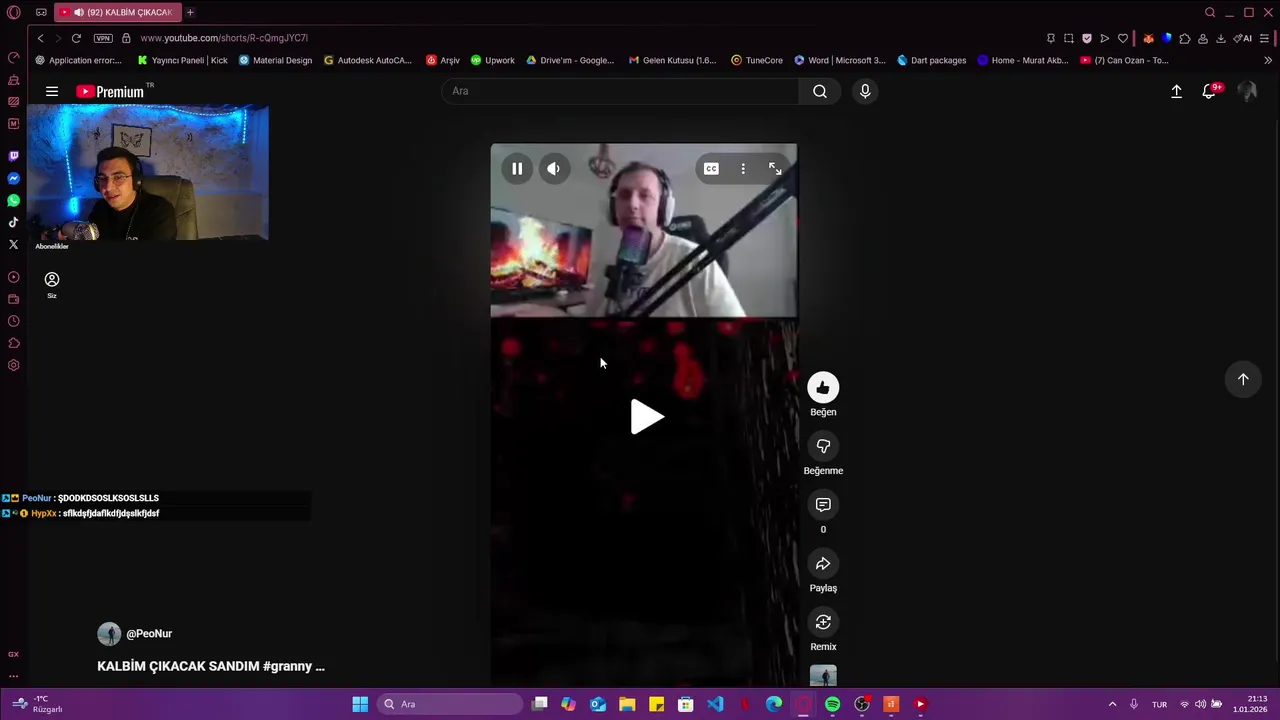
Task: Open the Upwork bookmark
Action: pos(493,60)
